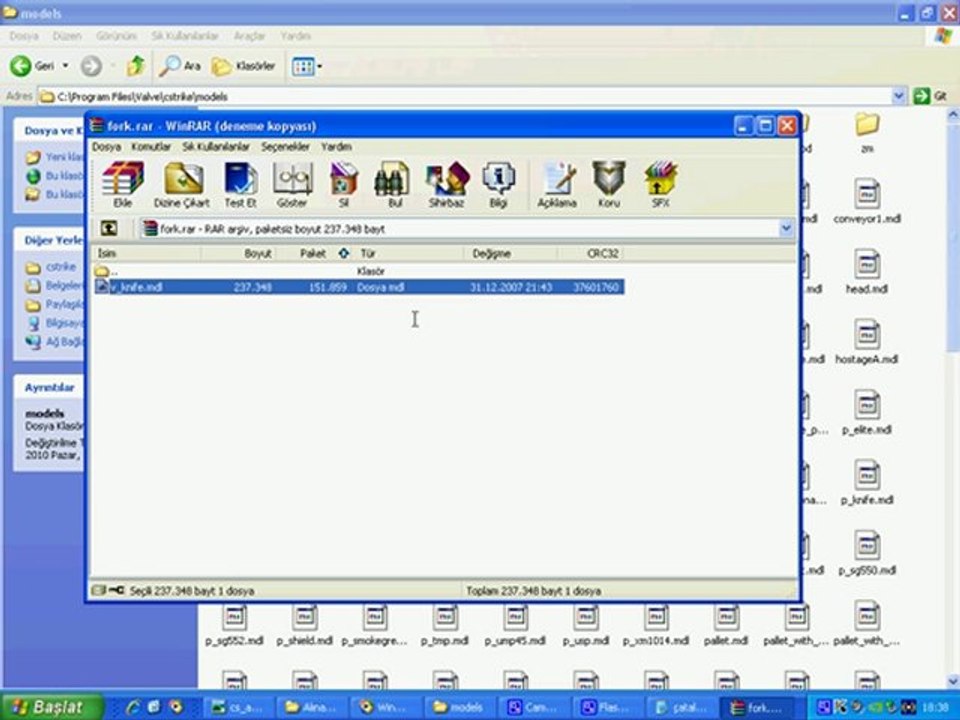
Task: Open the Geri history dropdown arrow
Action: pyautogui.click(x=66, y=66)
